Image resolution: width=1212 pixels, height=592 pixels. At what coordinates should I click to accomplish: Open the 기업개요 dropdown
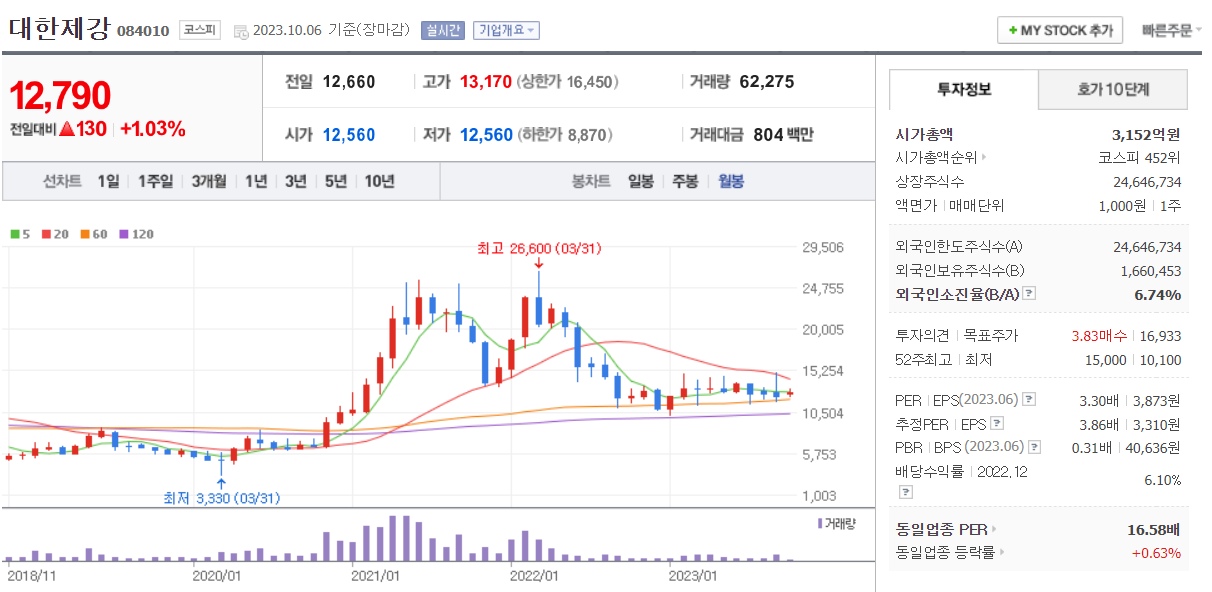pos(506,30)
